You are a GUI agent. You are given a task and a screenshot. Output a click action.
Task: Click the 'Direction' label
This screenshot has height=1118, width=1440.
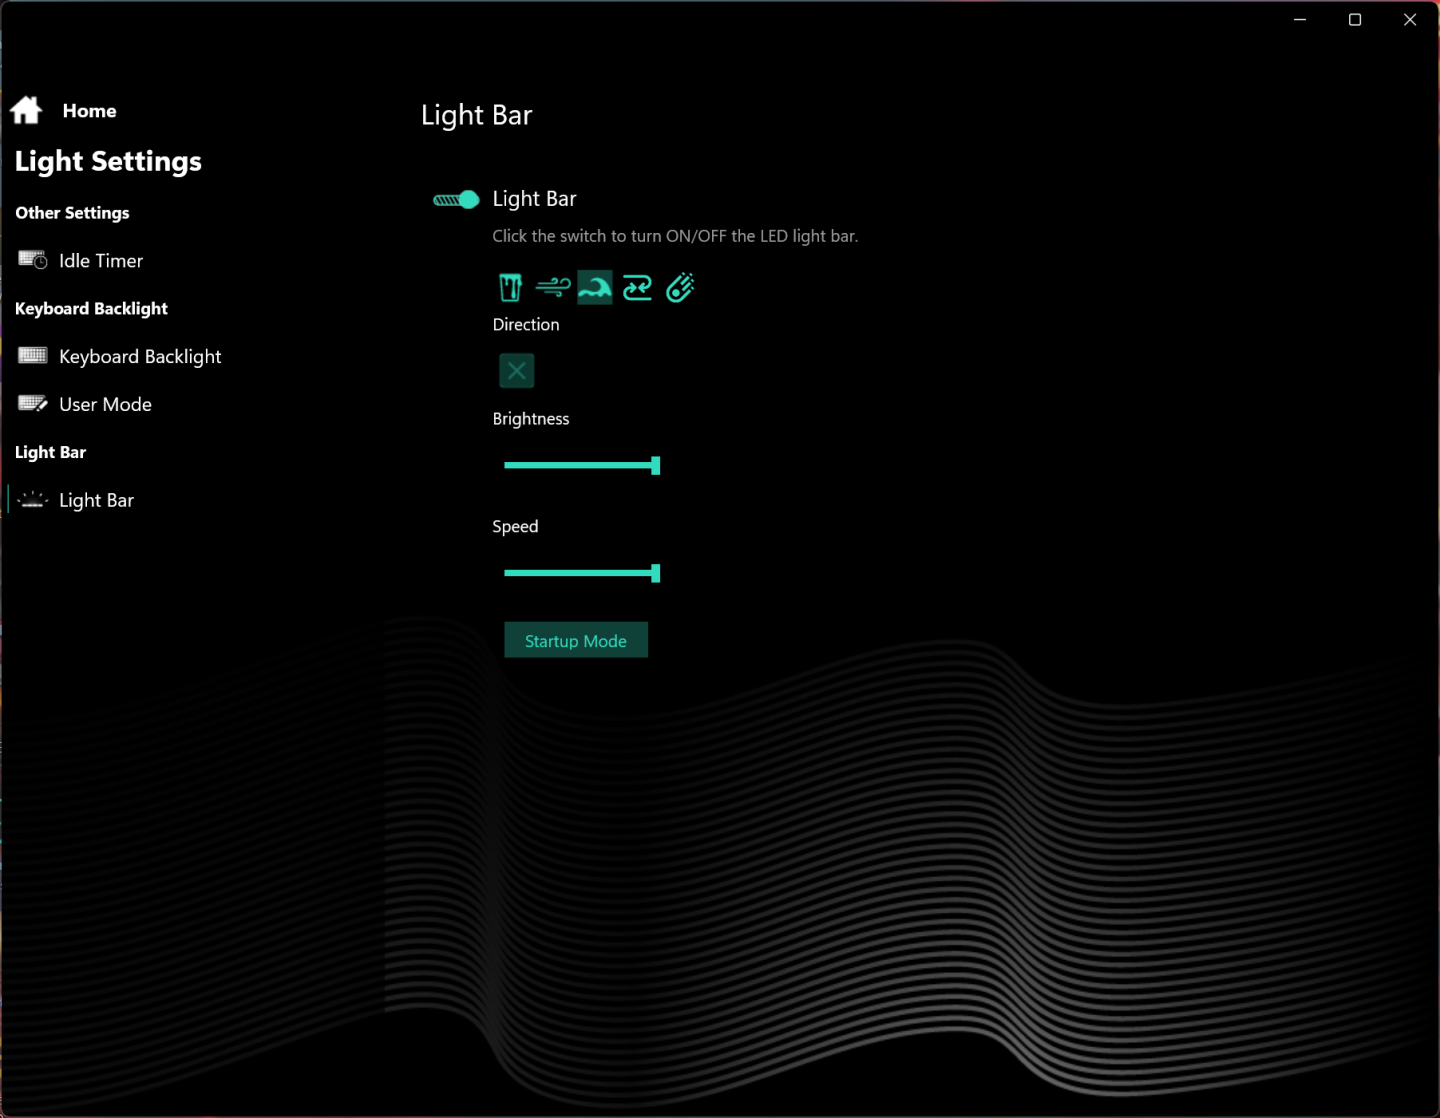point(526,325)
